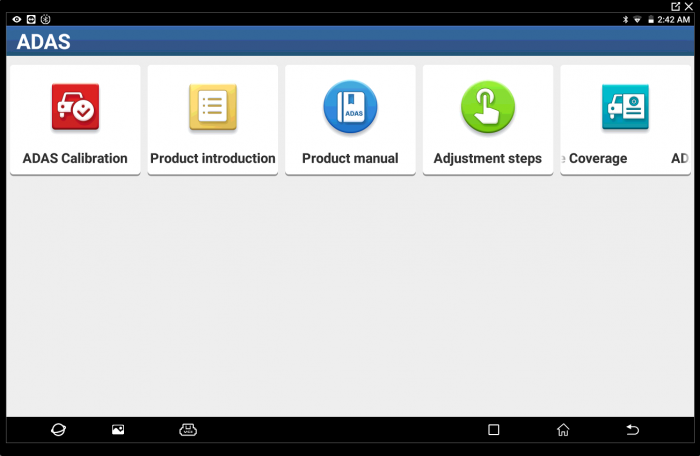Click the 2:42 AM clock
This screenshot has width=700, height=456.
(674, 19)
